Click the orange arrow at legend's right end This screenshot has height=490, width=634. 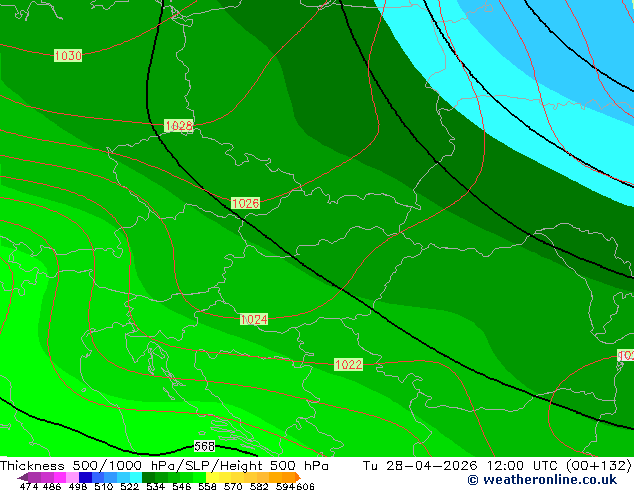[298, 477]
